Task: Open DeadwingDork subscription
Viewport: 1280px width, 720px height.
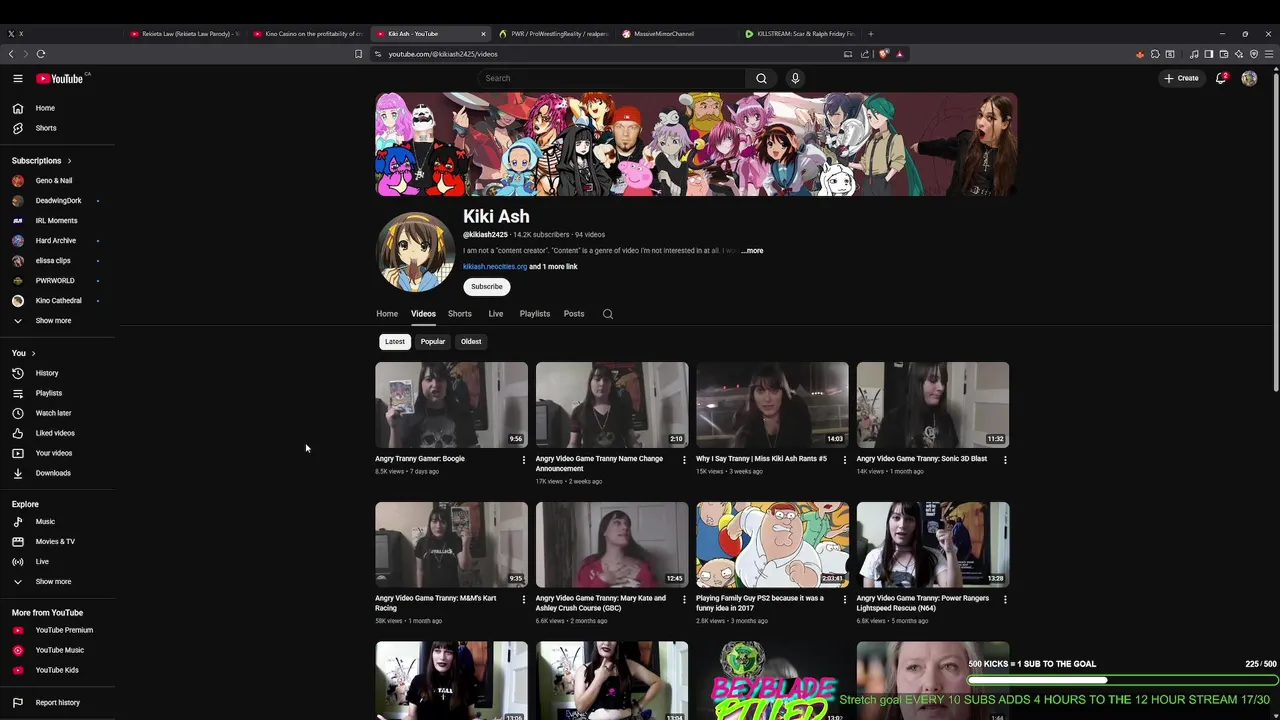Action: pos(58,201)
